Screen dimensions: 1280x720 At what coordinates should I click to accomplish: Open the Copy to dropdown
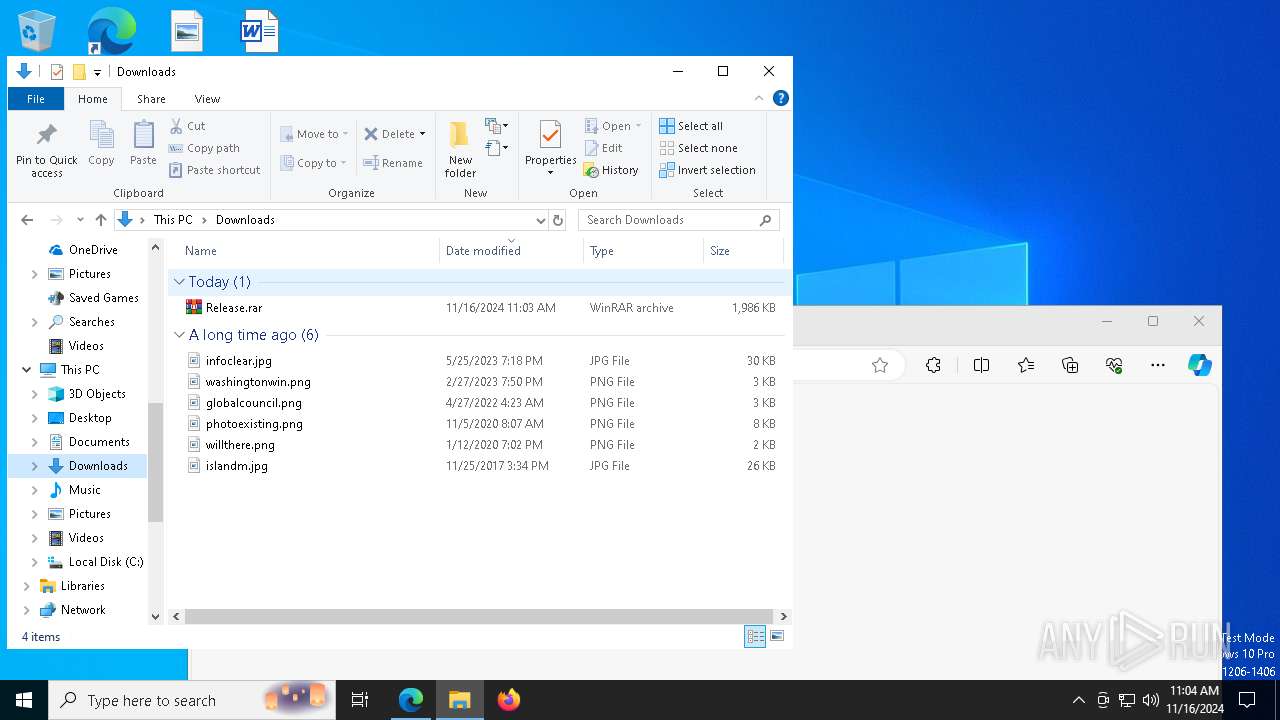[314, 163]
